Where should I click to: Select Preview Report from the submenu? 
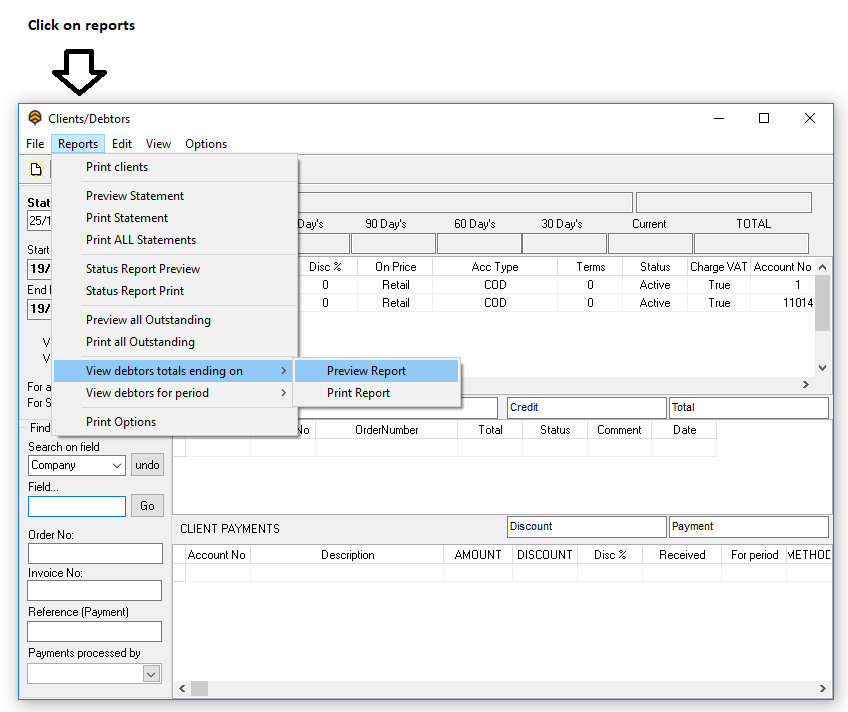coord(366,371)
